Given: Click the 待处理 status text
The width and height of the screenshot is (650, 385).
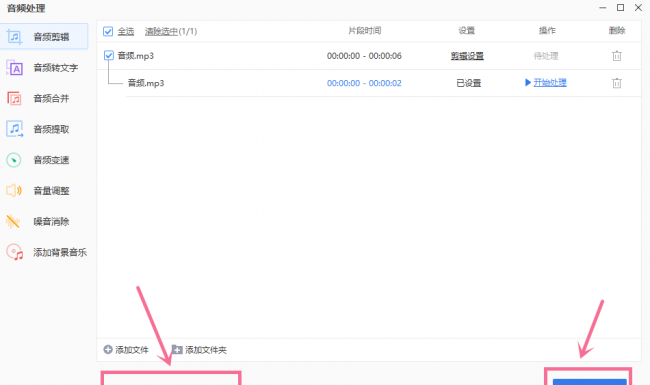Looking at the screenshot, I should coord(546,56).
